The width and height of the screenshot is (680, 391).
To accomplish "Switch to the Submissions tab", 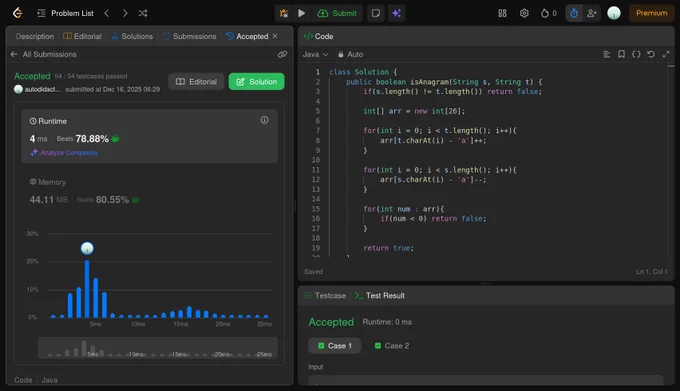I will coord(190,36).
